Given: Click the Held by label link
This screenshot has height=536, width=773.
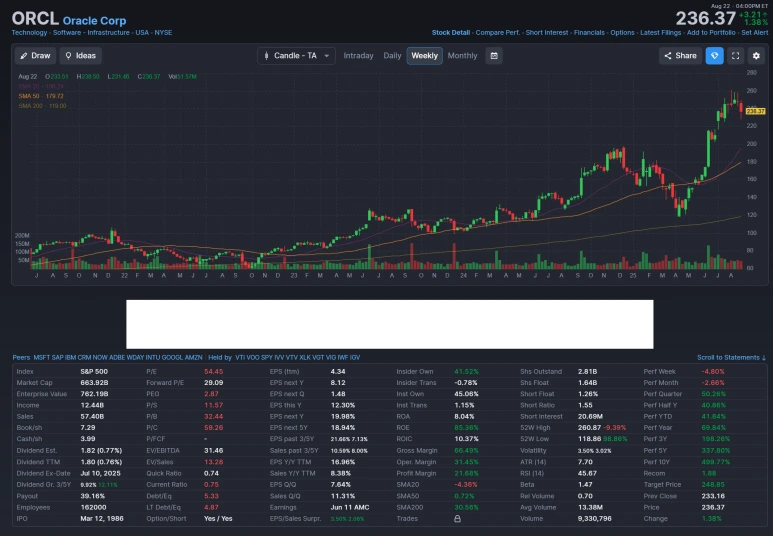Looking at the screenshot, I should pos(220,357).
